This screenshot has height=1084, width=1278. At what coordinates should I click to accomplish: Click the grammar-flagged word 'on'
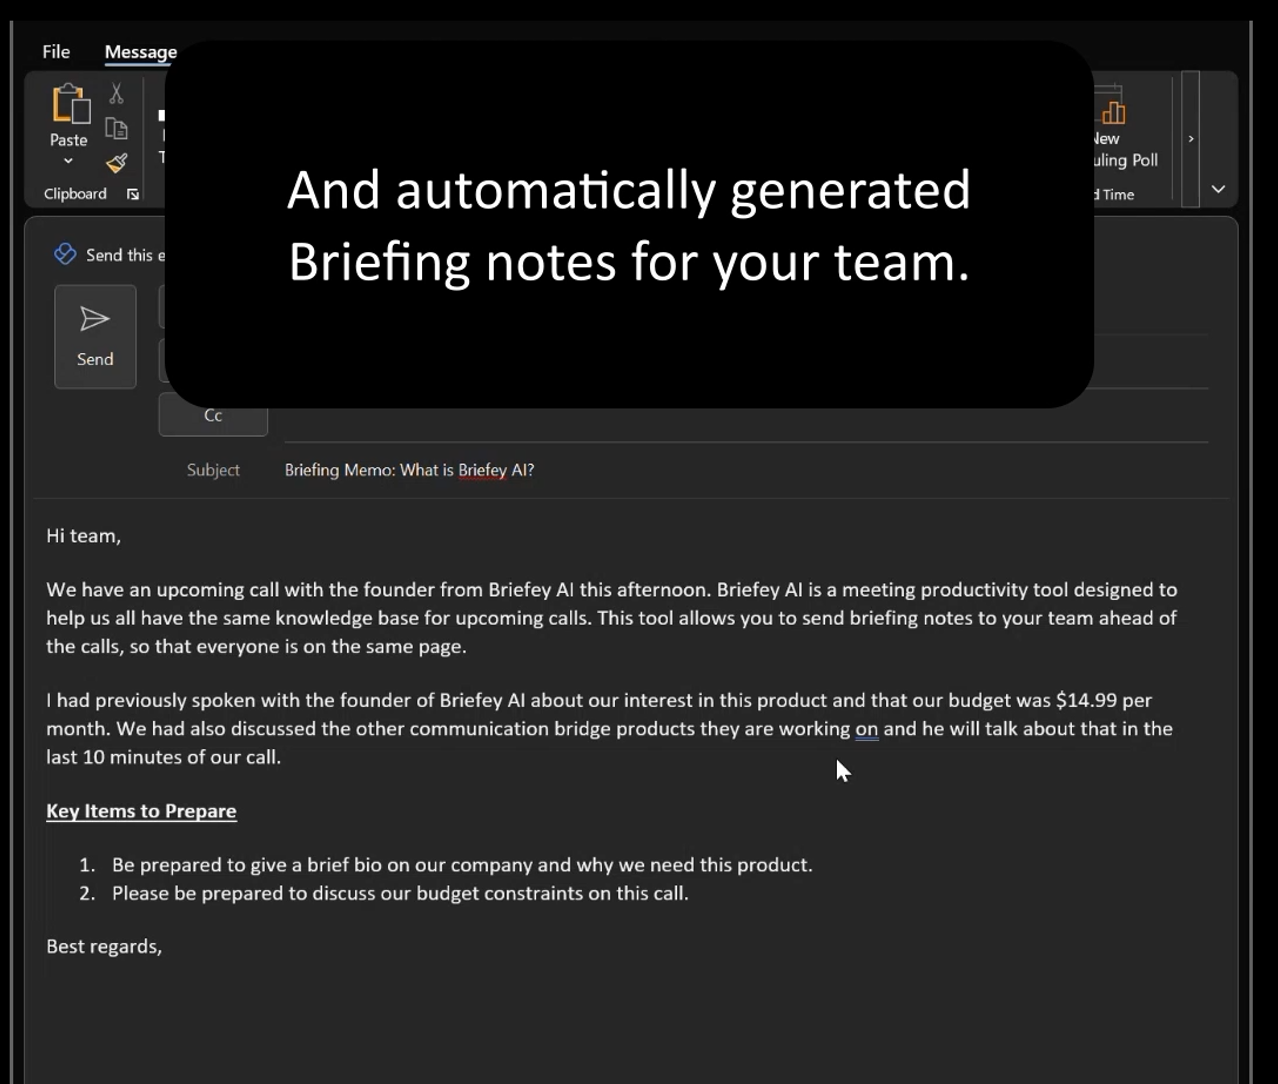click(x=867, y=729)
